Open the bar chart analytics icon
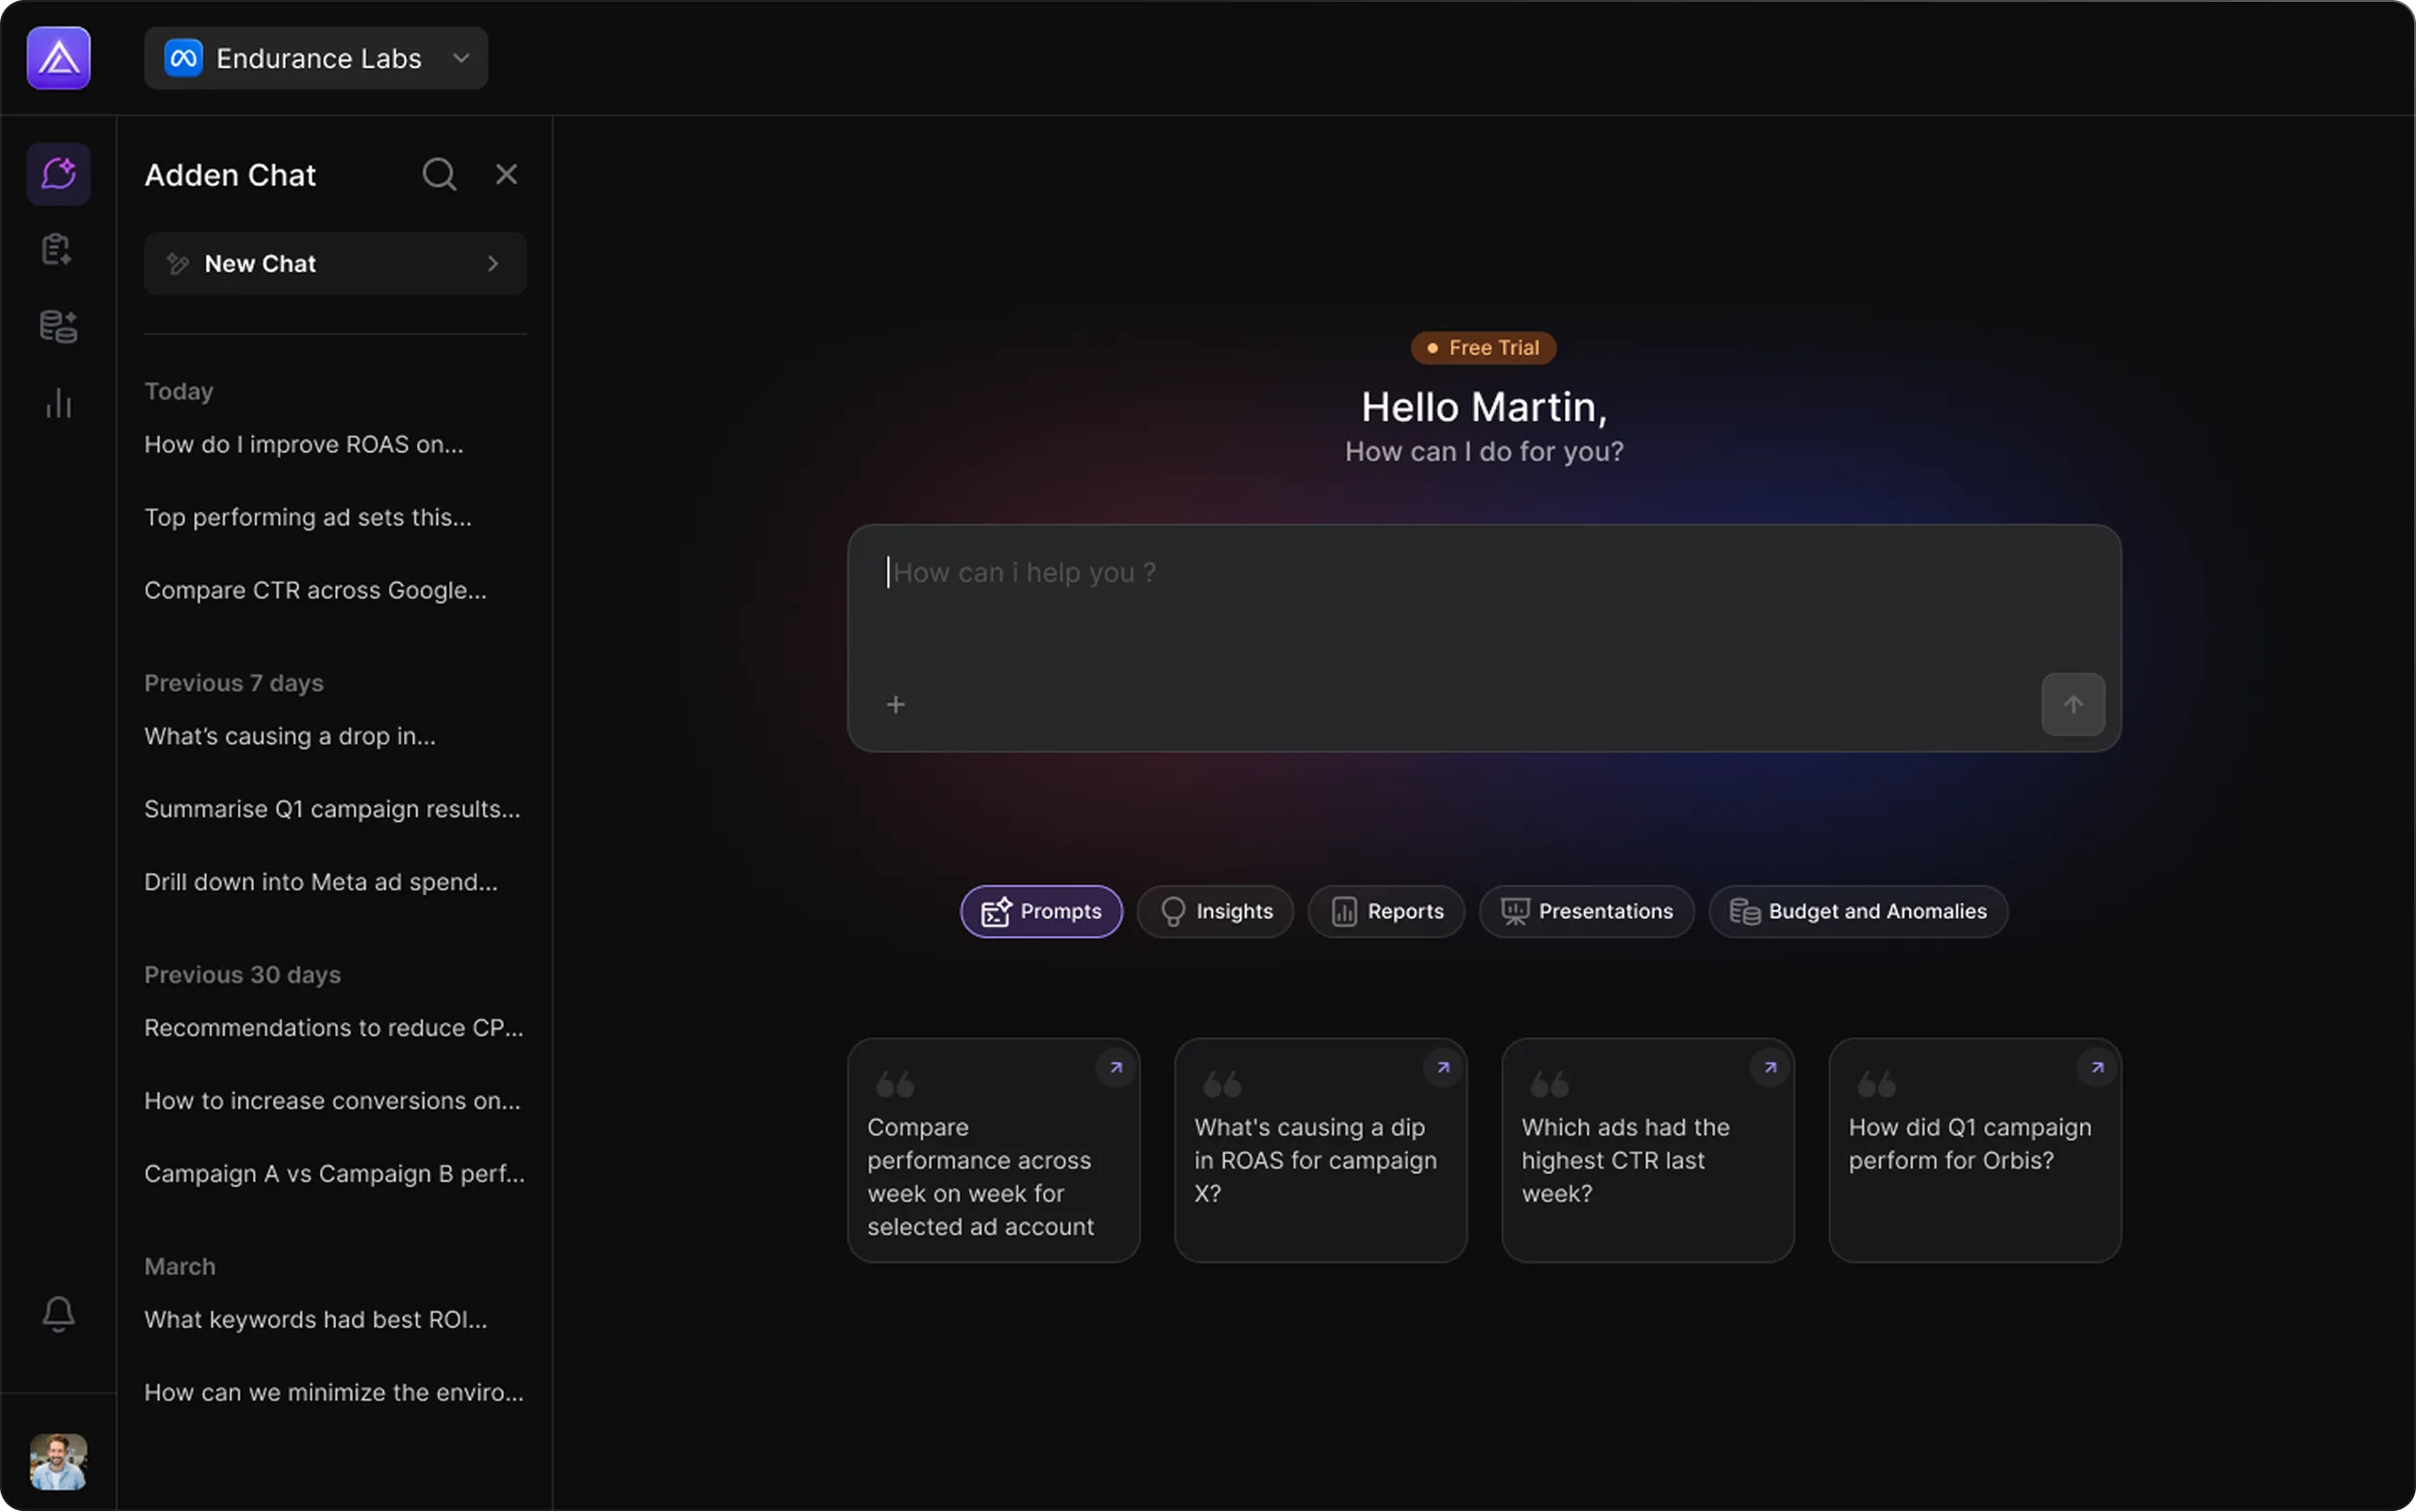Image resolution: width=2416 pixels, height=1512 pixels. click(58, 403)
